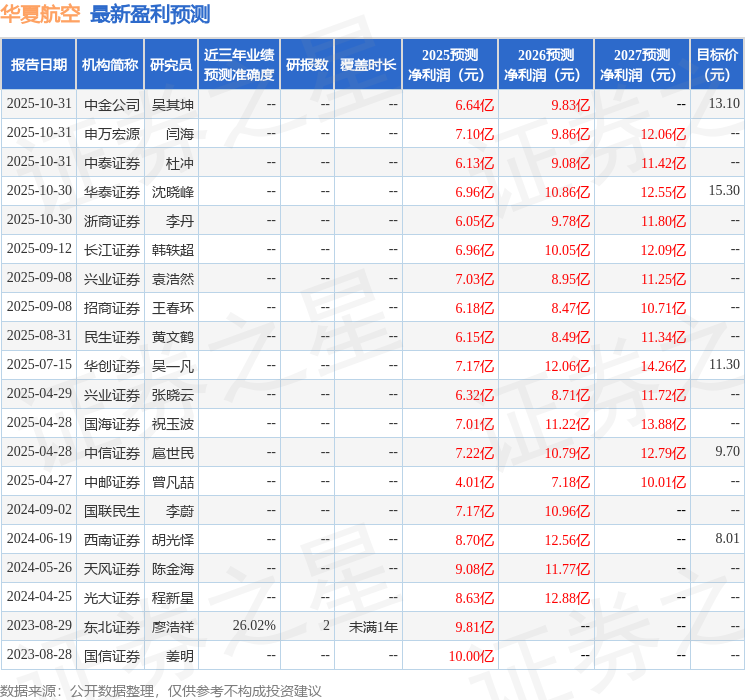The height and width of the screenshot is (700, 745).
Task: Click the 2025预测净利润 column header
Action: (x=450, y=64)
